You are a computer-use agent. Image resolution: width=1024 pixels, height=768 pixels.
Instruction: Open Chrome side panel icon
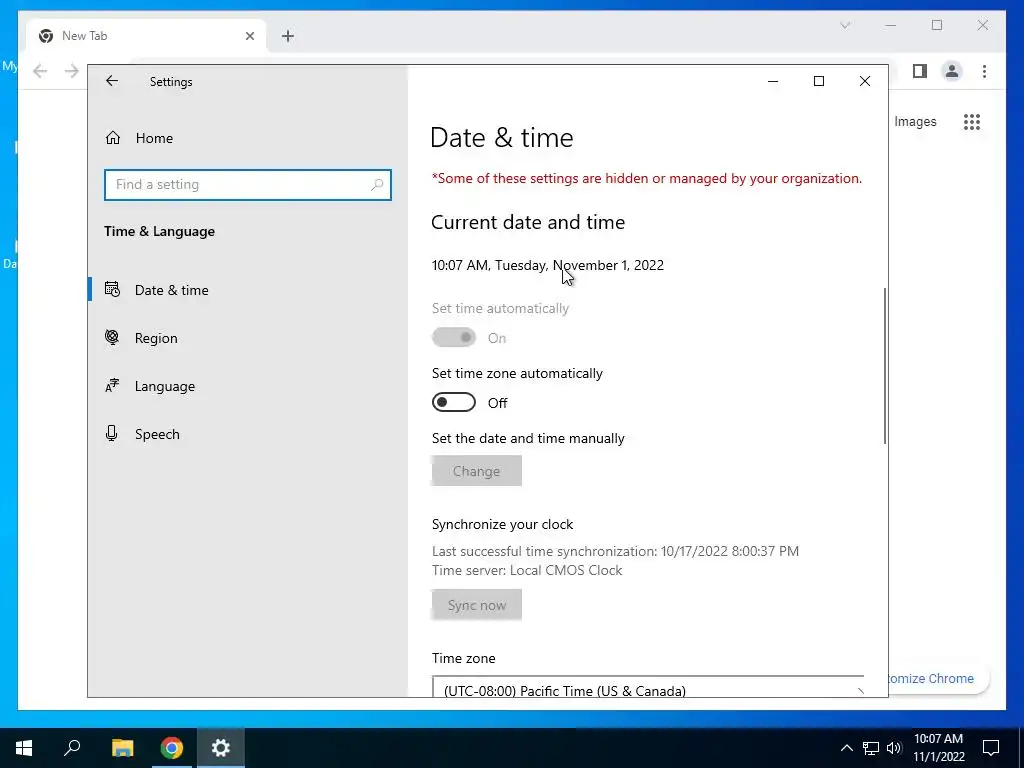point(920,71)
